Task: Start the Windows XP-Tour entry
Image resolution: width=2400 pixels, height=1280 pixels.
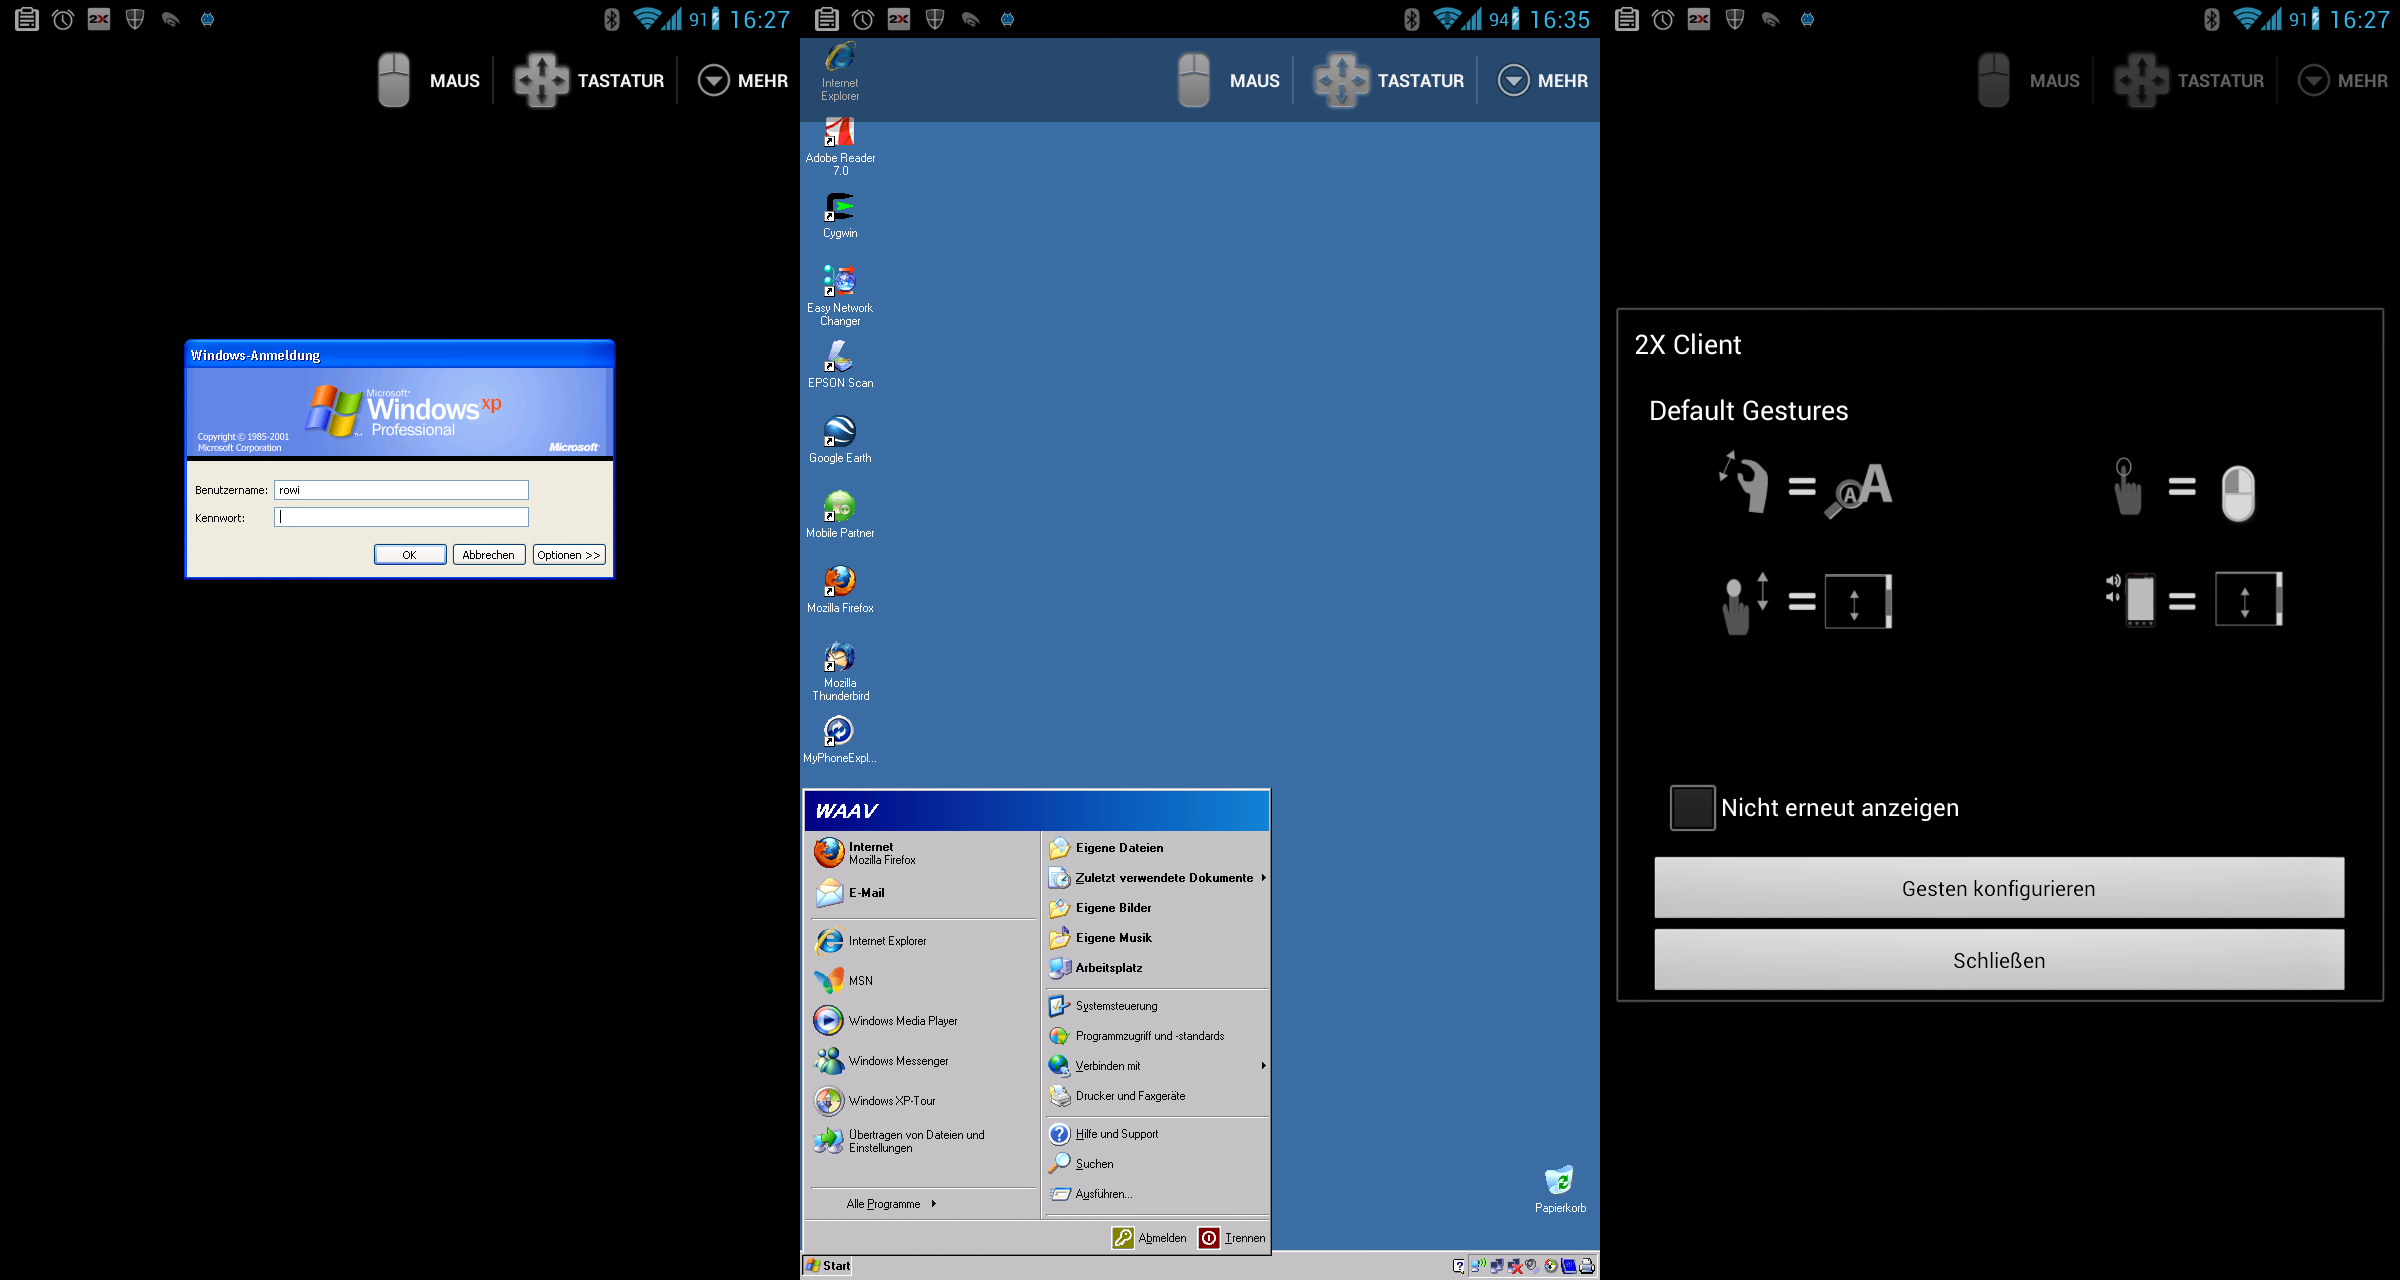Action: (x=922, y=1101)
